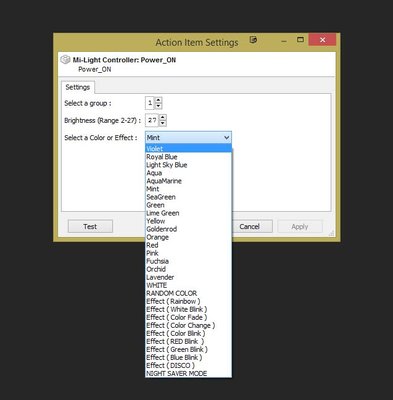Screen dimensions: 393x400
Task: Close the Action Item Settings window
Action: pos(322,40)
